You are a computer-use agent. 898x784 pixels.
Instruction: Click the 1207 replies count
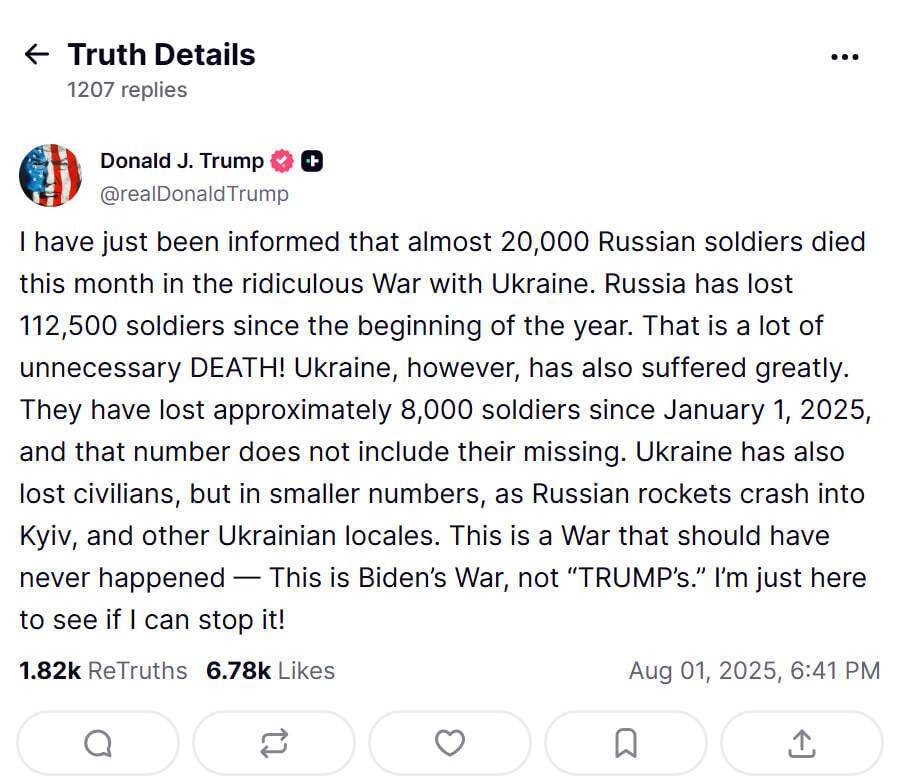(127, 90)
